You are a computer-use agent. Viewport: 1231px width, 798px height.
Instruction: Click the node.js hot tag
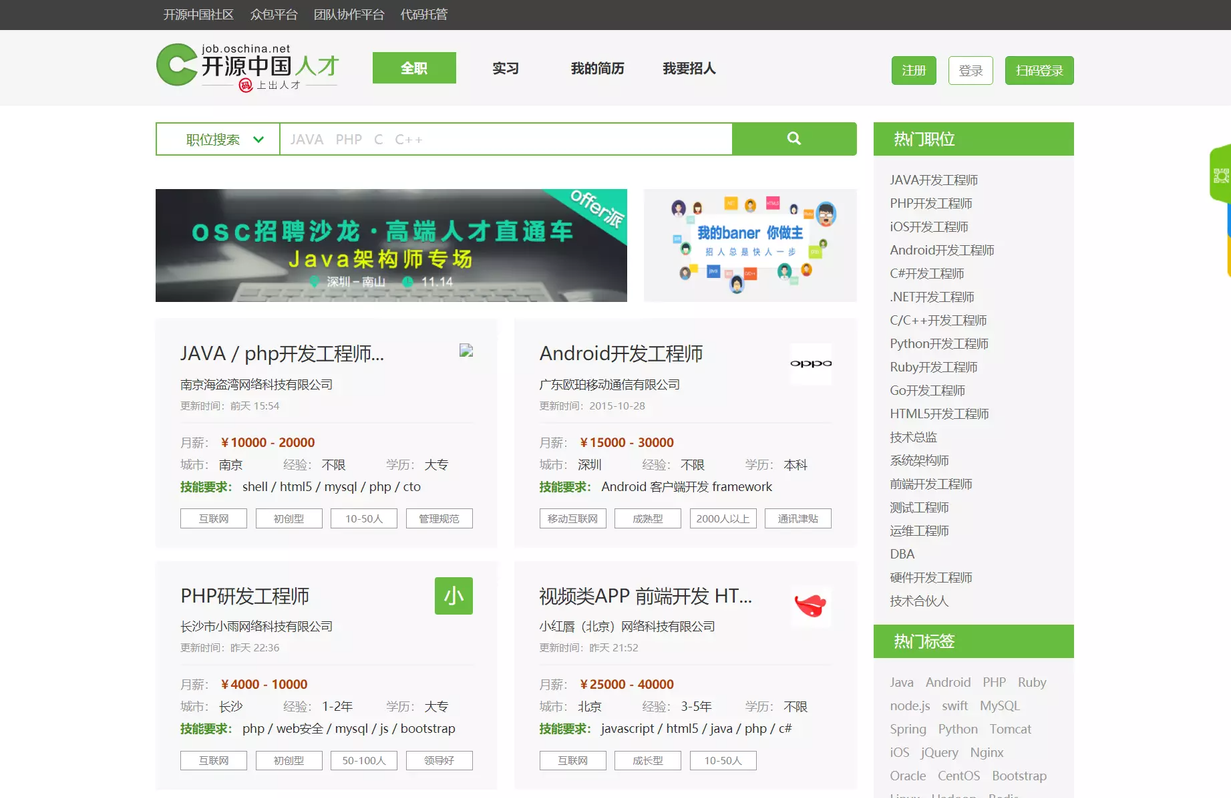(x=910, y=706)
